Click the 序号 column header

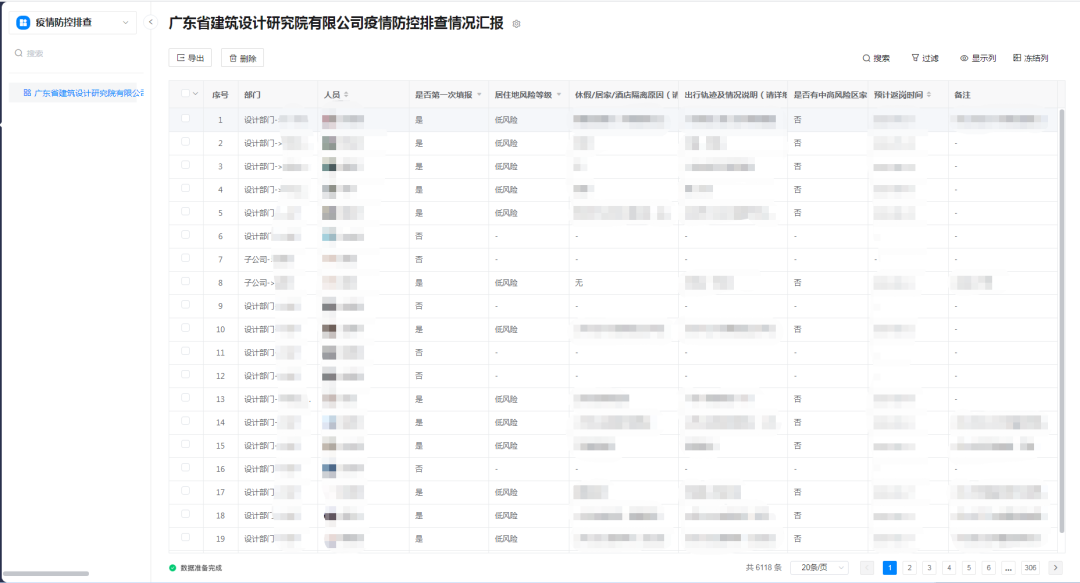220,94
